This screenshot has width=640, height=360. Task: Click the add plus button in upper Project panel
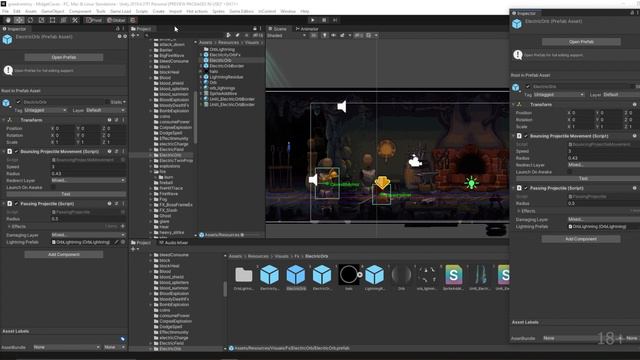(134, 36)
